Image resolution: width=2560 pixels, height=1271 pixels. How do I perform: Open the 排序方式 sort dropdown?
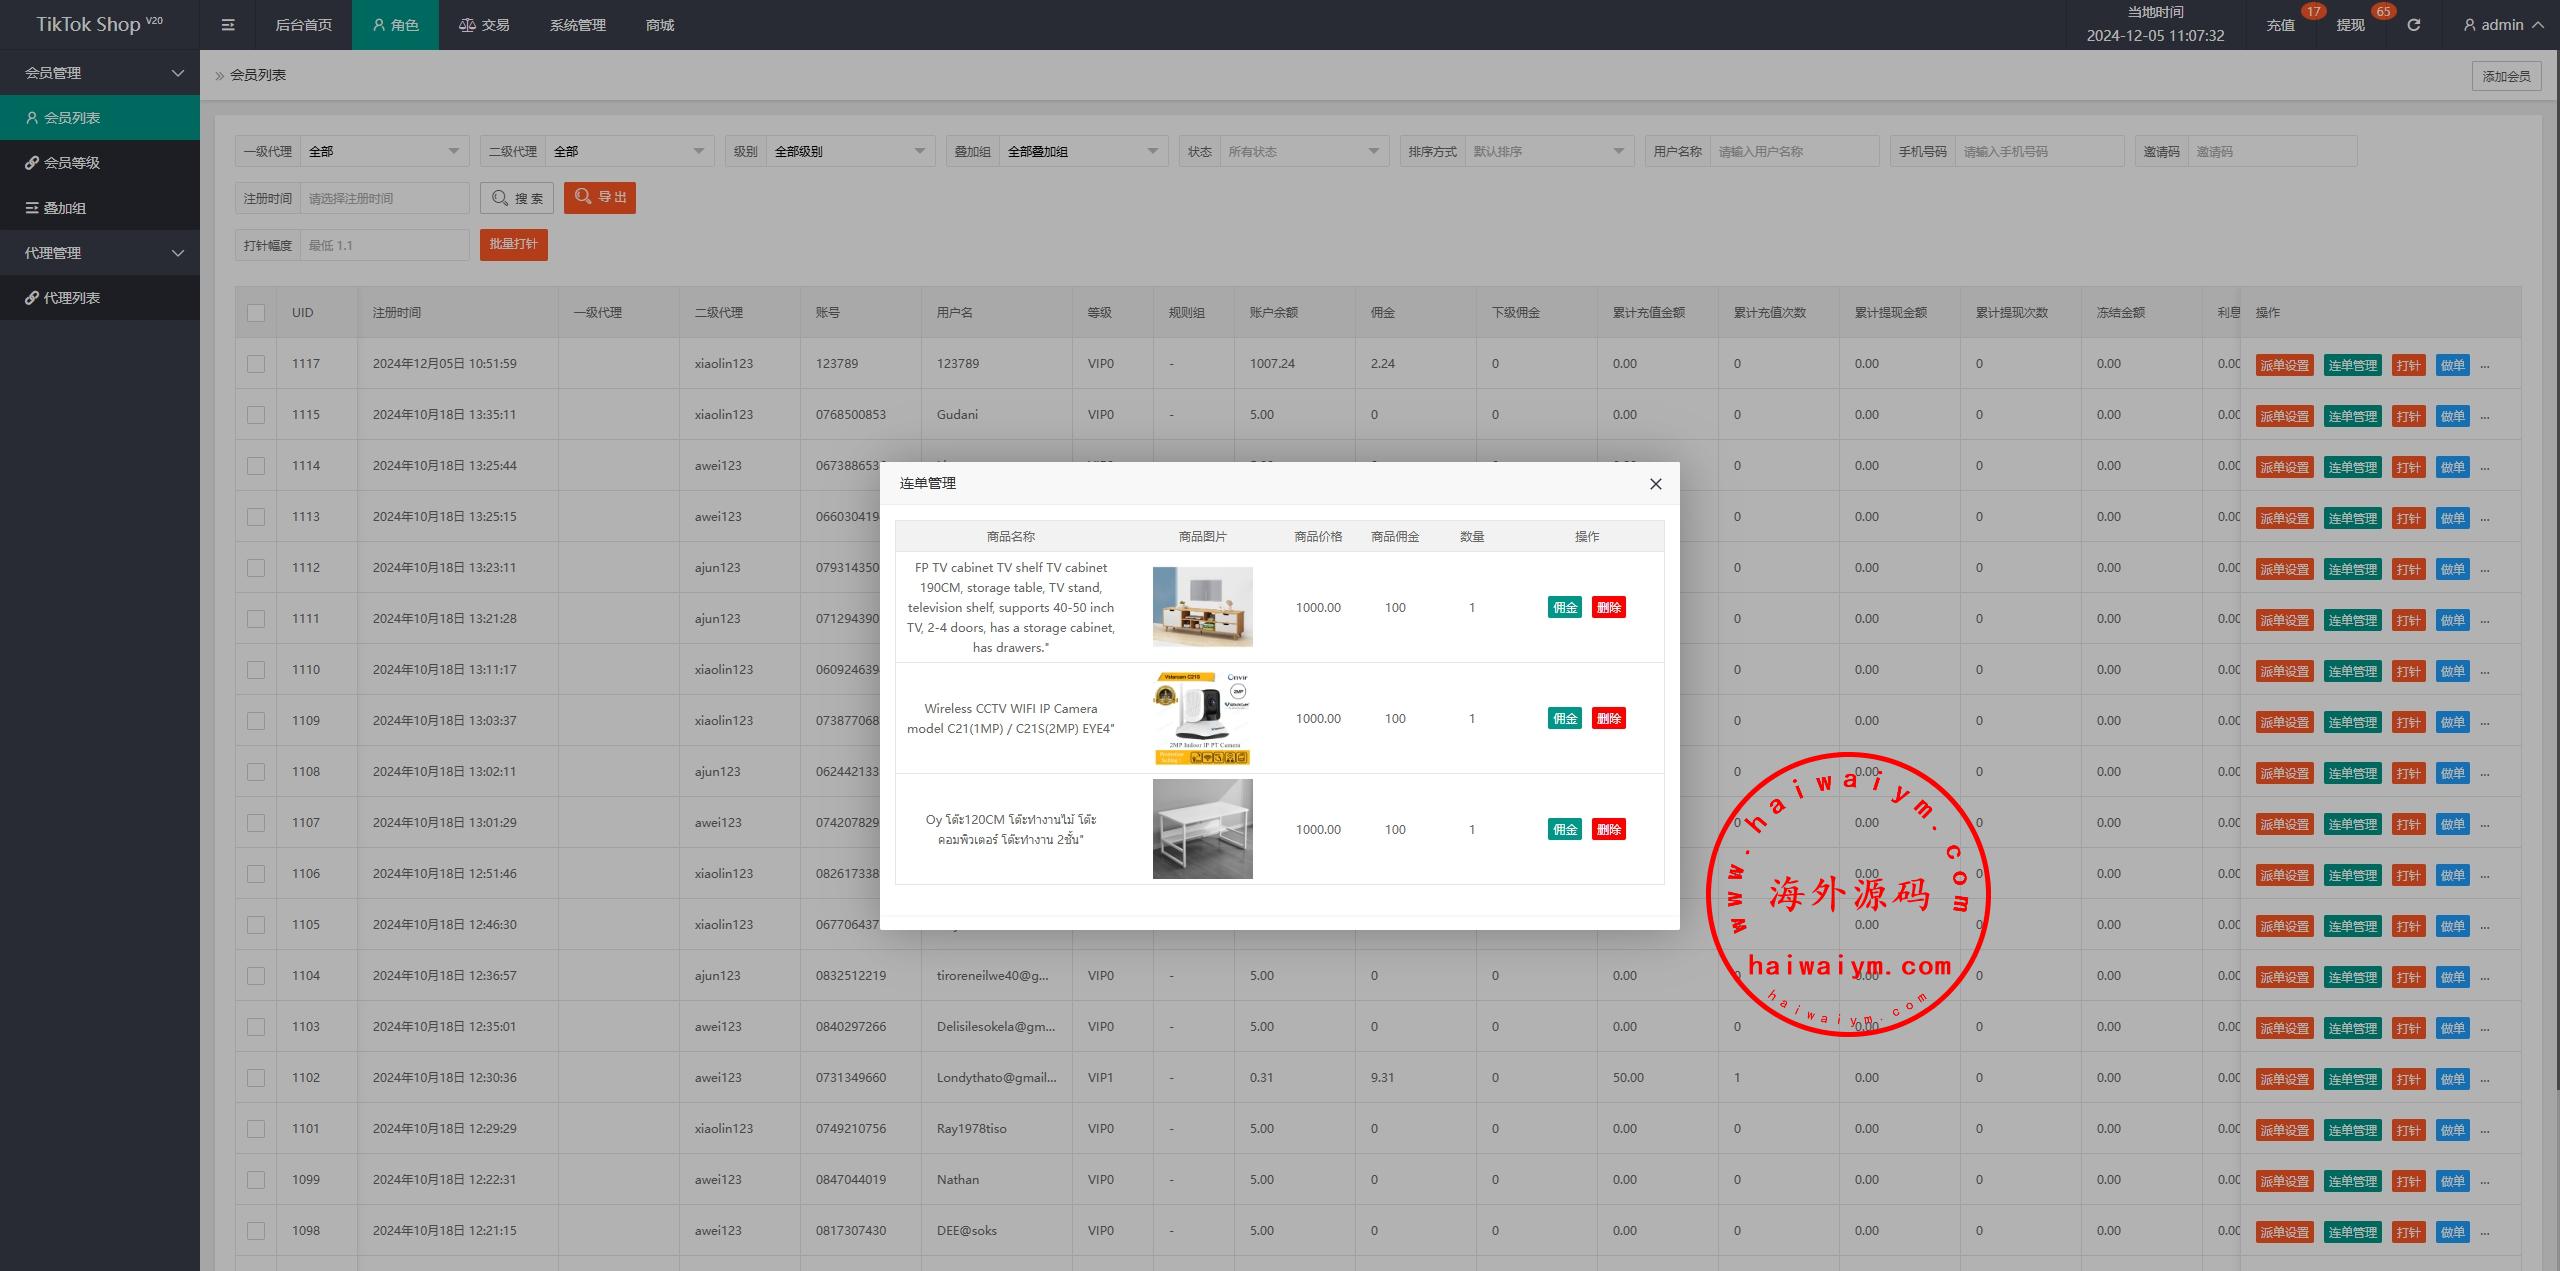(x=1547, y=152)
